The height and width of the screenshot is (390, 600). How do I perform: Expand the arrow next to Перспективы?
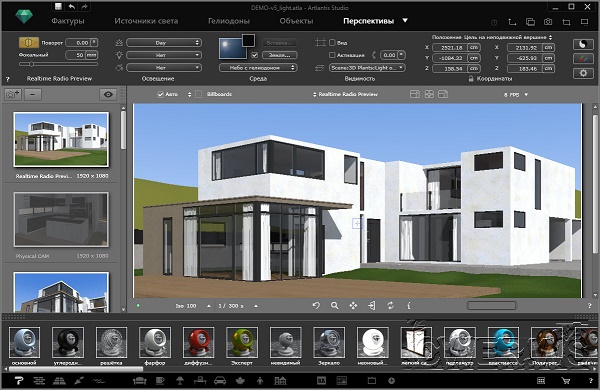click(x=405, y=21)
